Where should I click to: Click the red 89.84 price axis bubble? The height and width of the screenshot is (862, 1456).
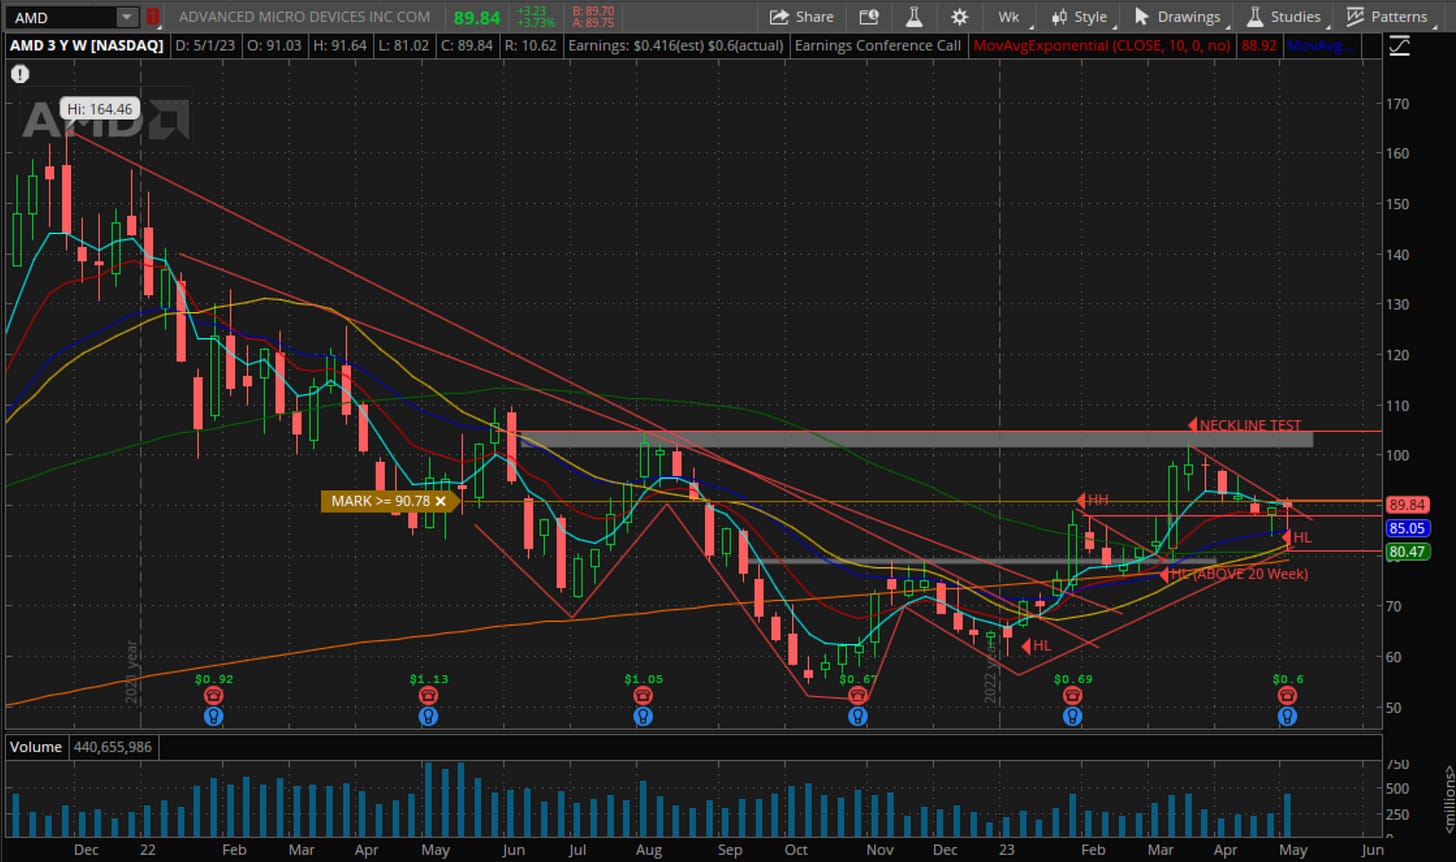point(1407,506)
